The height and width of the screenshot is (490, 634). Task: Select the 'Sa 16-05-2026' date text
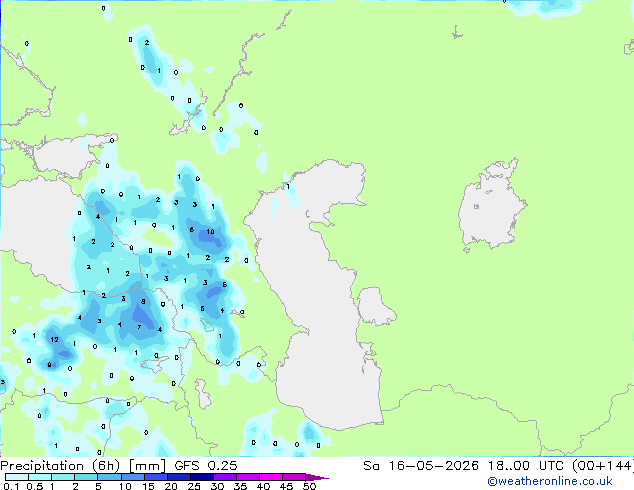(x=421, y=466)
